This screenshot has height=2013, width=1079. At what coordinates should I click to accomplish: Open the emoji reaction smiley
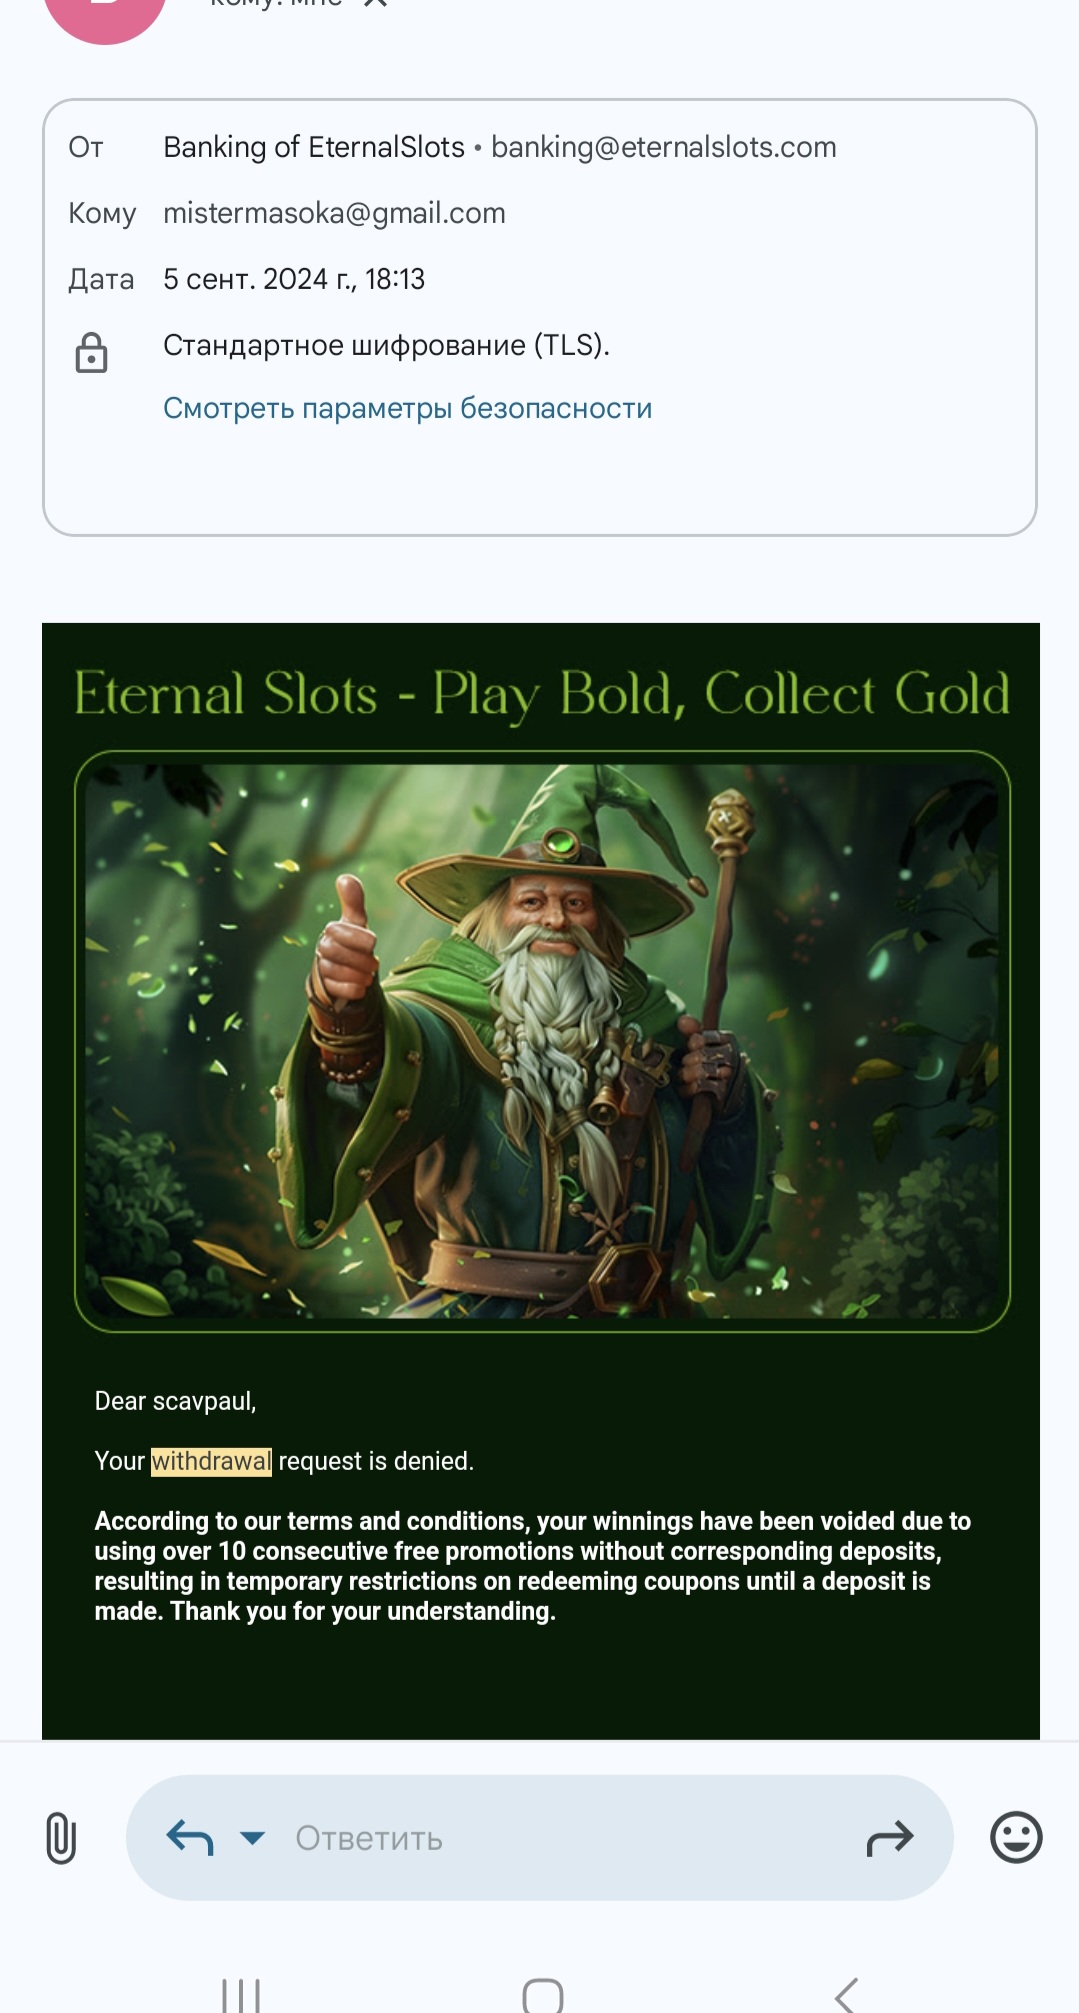tap(1016, 1837)
